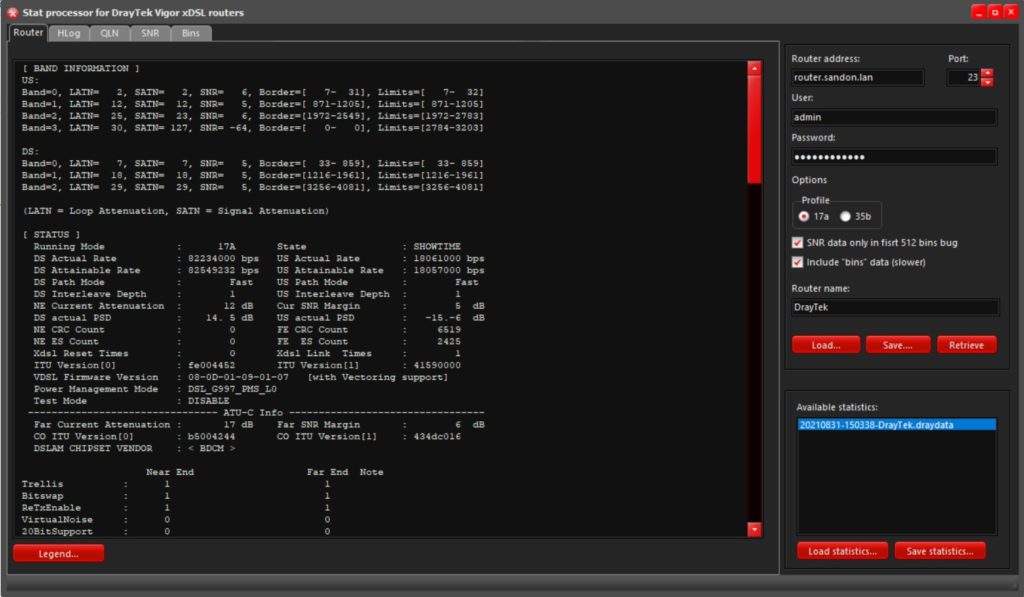Click the ATU-C Info separator heading
The height and width of the screenshot is (597, 1024).
click(255, 413)
